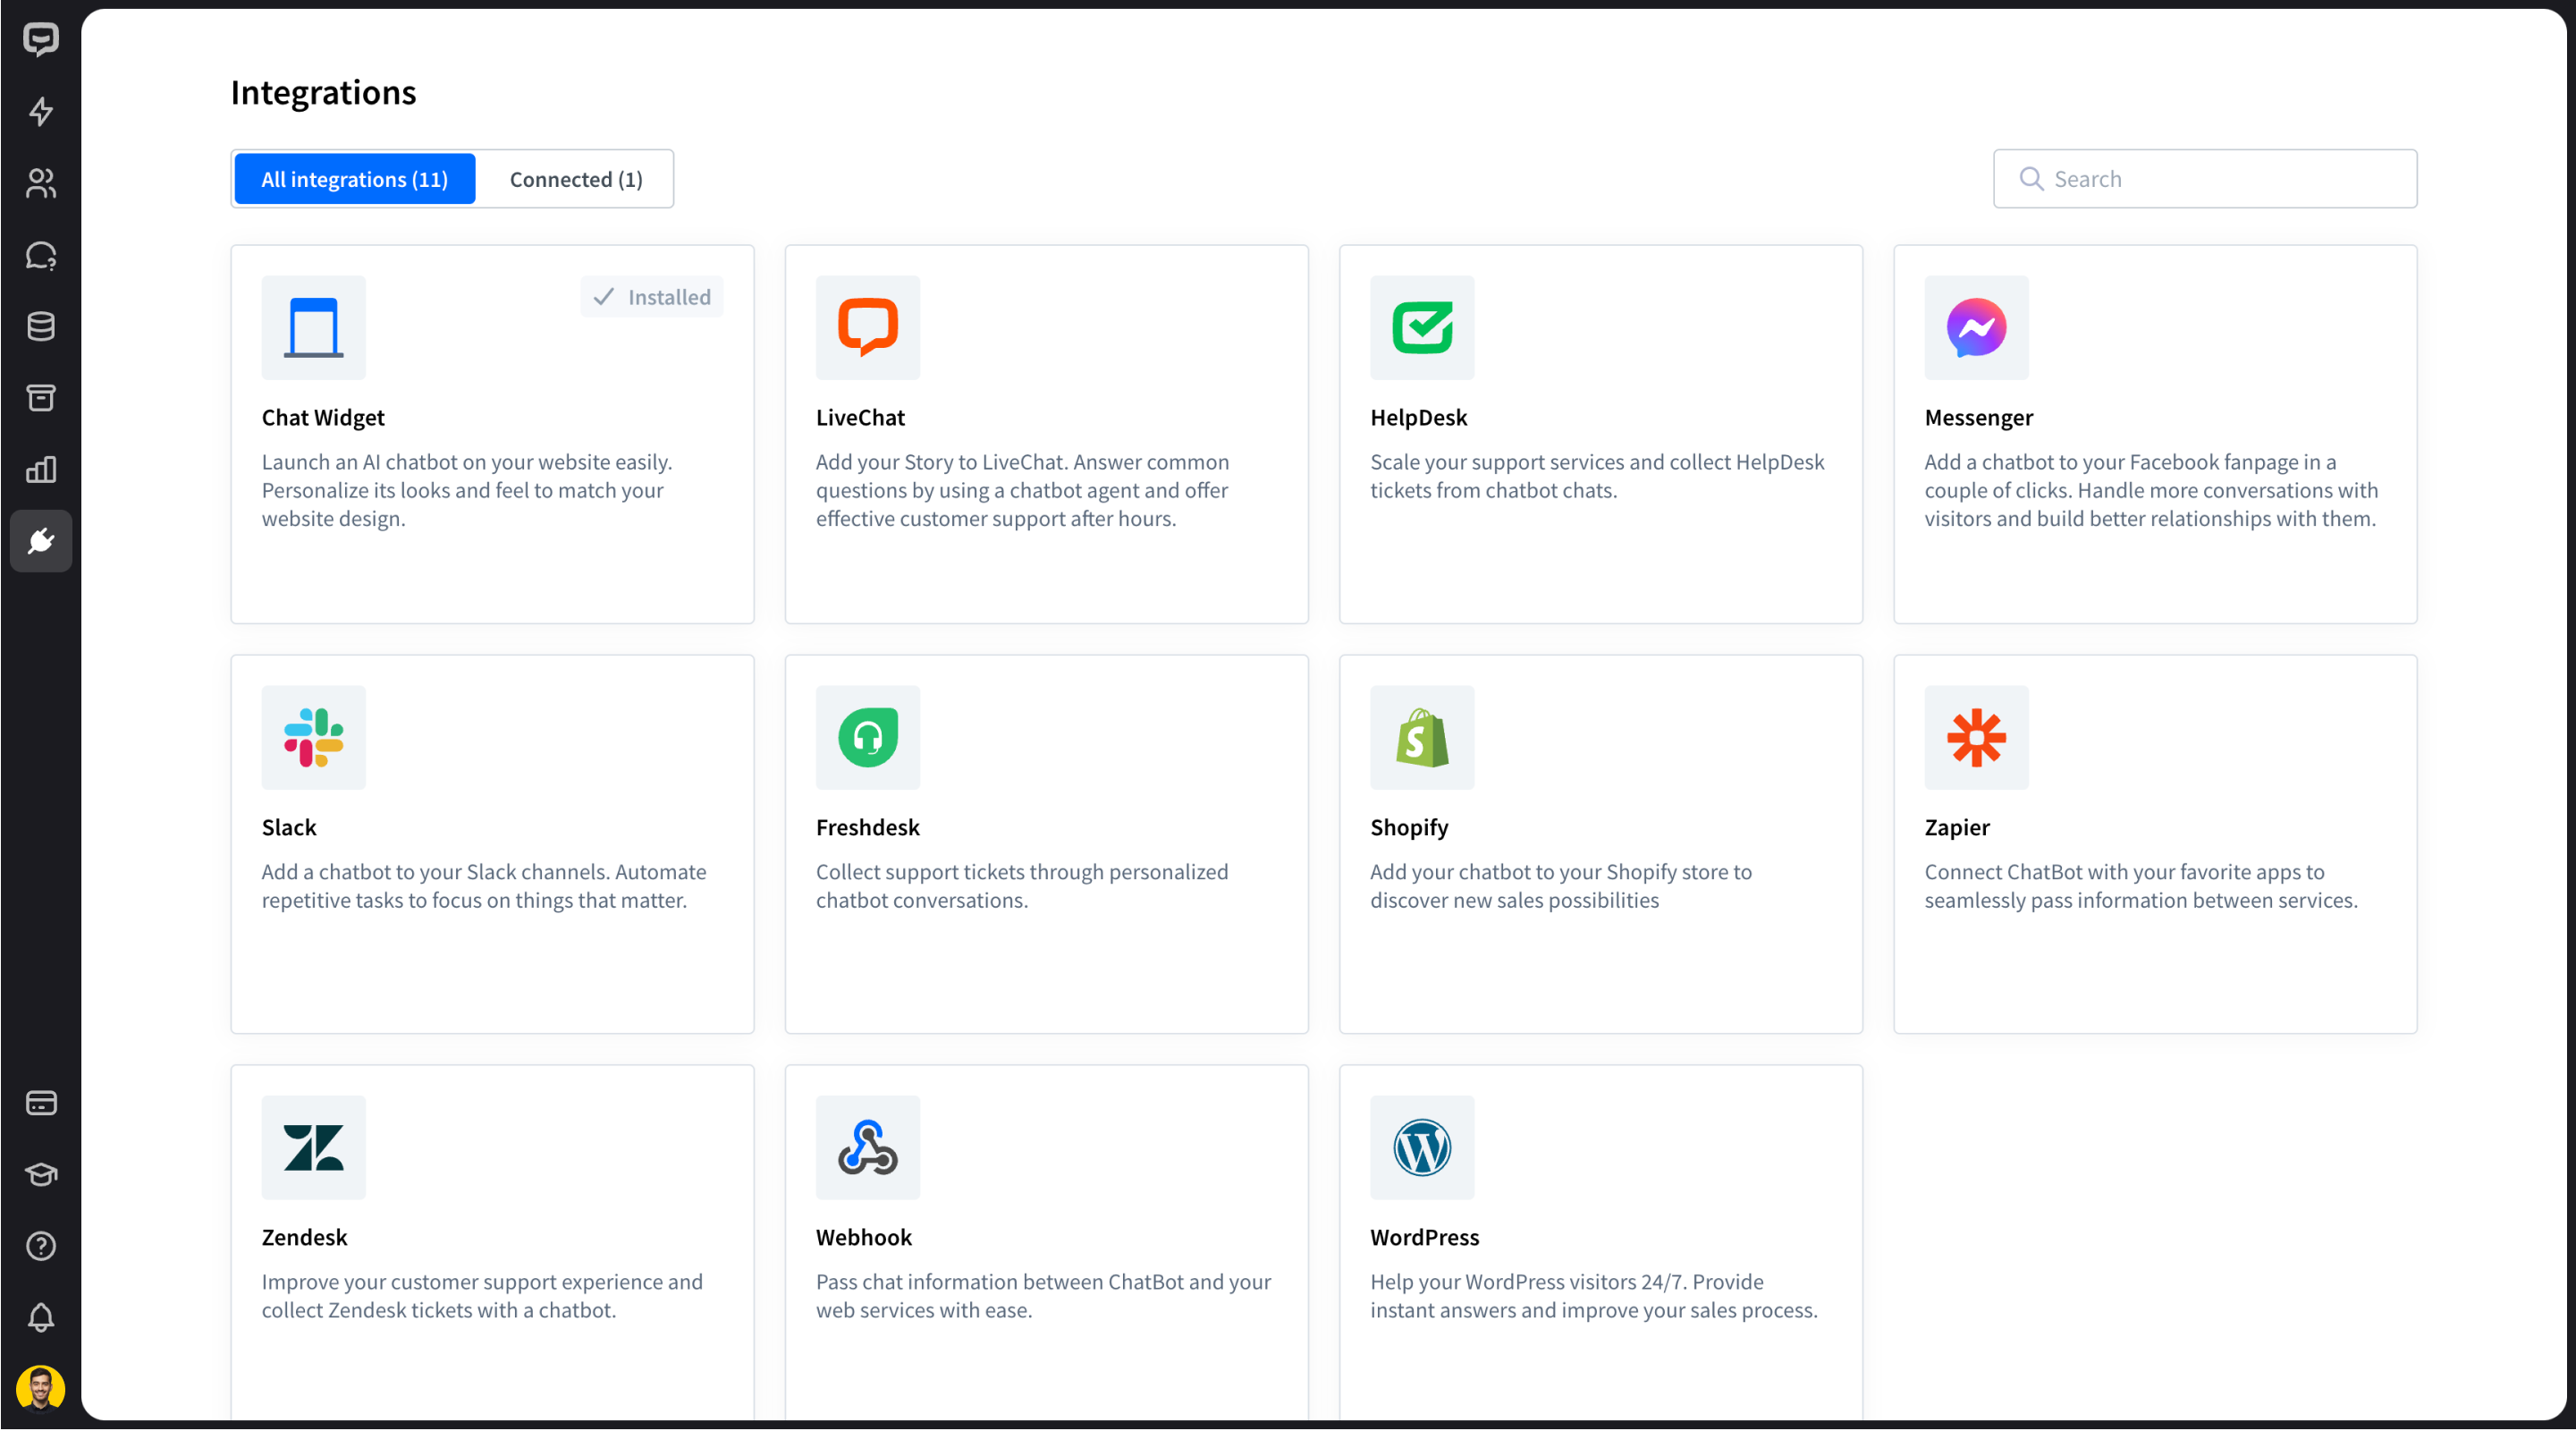The width and height of the screenshot is (2576, 1431).
Task: Open the Integrations plug icon in sidebar
Action: (x=41, y=541)
